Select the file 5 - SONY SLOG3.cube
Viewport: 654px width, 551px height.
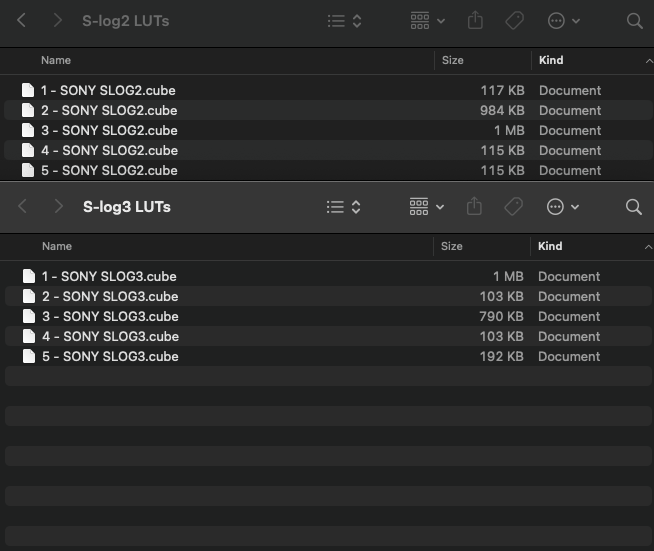pyautogui.click(x=109, y=356)
